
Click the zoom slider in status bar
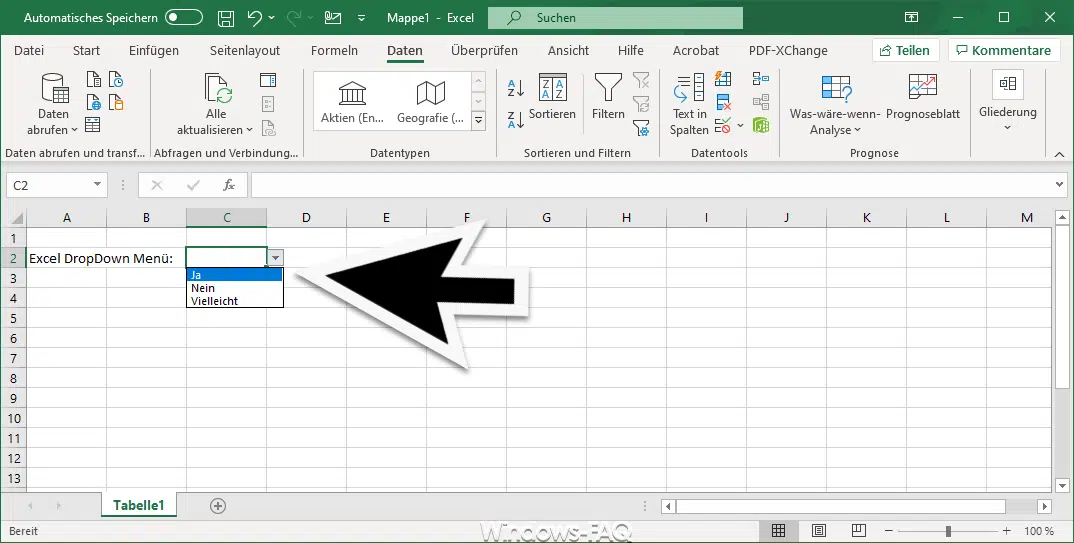tap(948, 531)
